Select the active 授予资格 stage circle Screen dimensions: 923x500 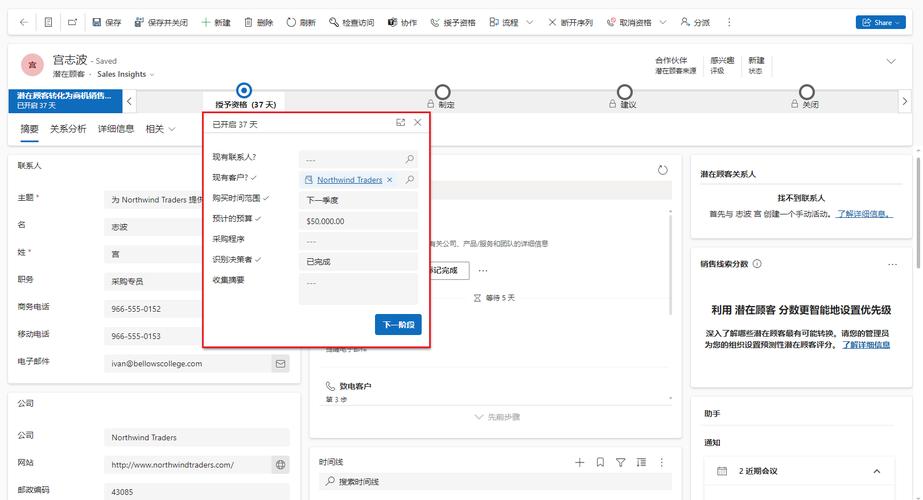[x=244, y=91]
